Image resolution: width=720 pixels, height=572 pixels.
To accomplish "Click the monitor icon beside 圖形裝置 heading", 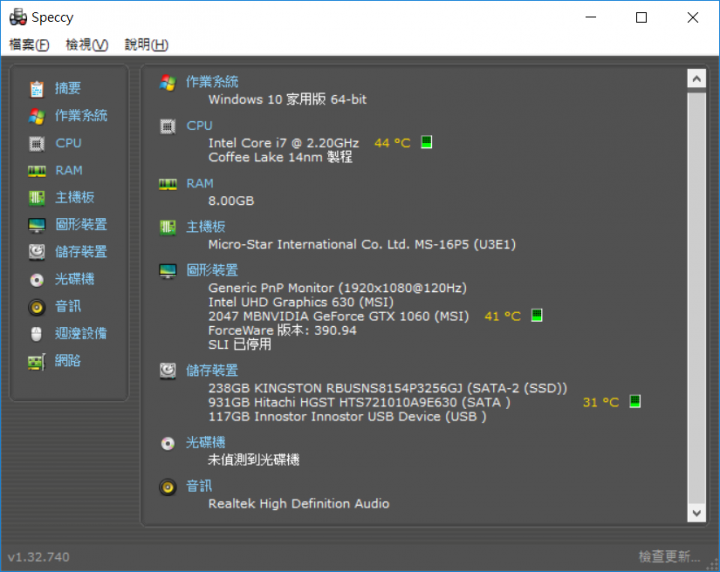I will (168, 271).
